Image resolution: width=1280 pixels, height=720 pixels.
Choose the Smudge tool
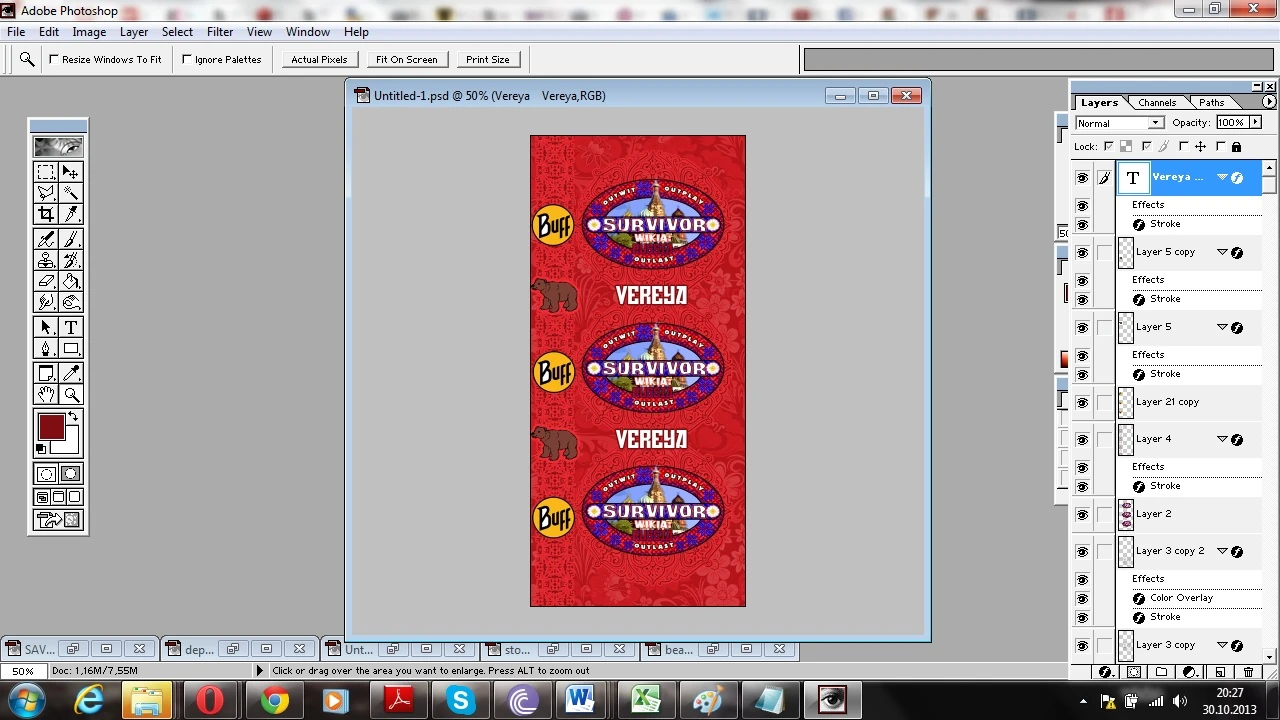tap(46, 302)
